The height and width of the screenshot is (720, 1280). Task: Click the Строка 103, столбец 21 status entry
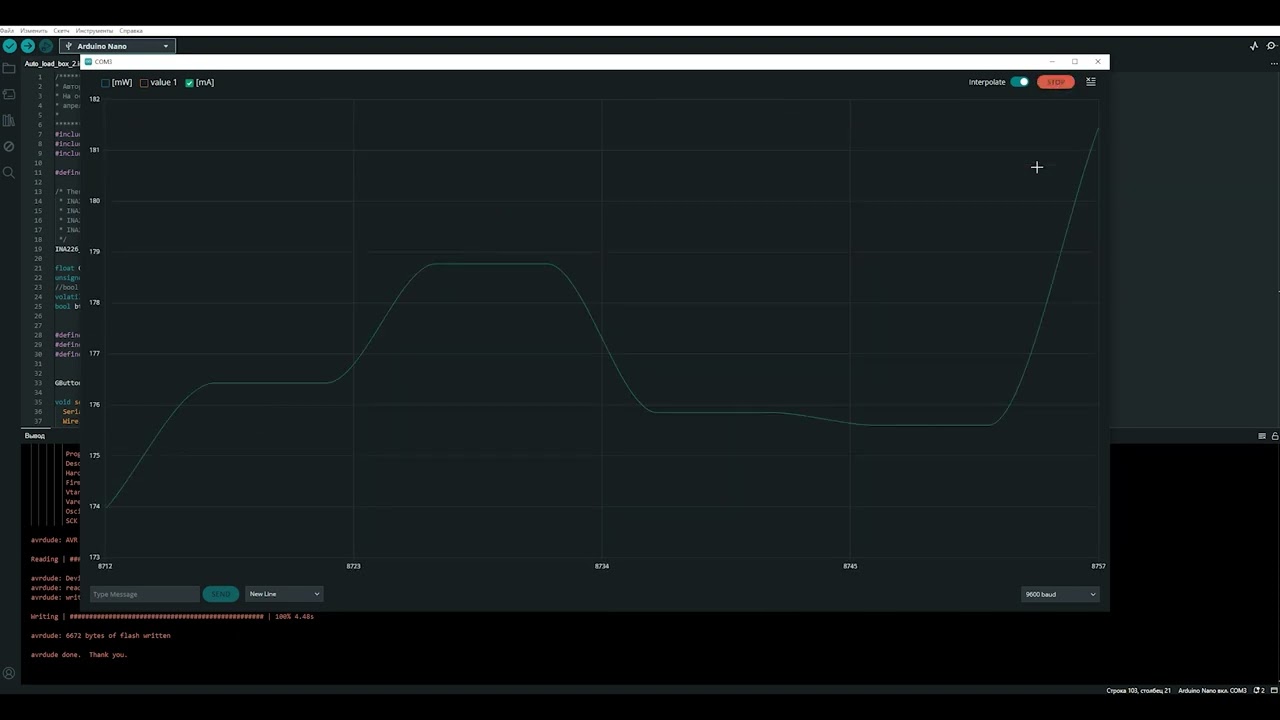[x=1139, y=690]
